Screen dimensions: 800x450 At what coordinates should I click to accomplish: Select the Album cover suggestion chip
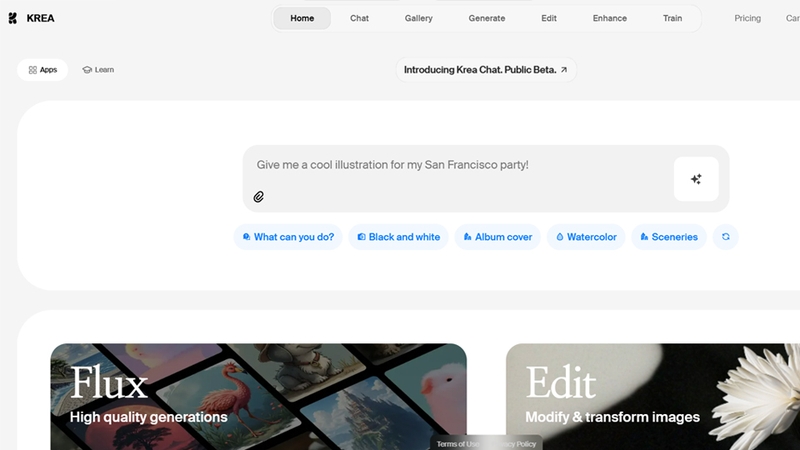pos(497,237)
